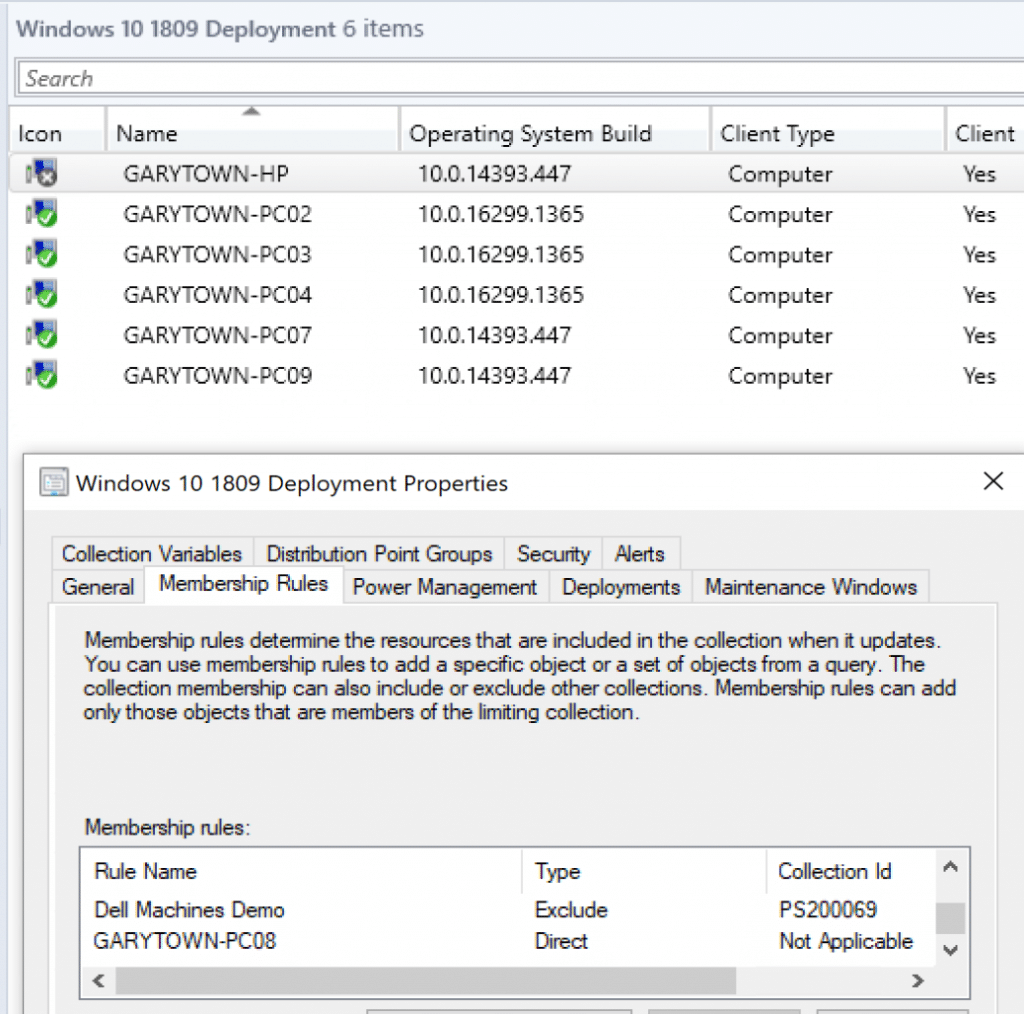Click the GARYTOWN-HP inactive client icon
Screen dimensions: 1024x1014
click(42, 175)
